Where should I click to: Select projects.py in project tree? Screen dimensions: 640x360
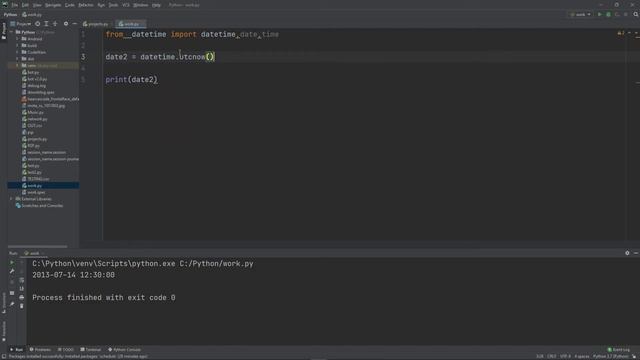click(x=35, y=139)
